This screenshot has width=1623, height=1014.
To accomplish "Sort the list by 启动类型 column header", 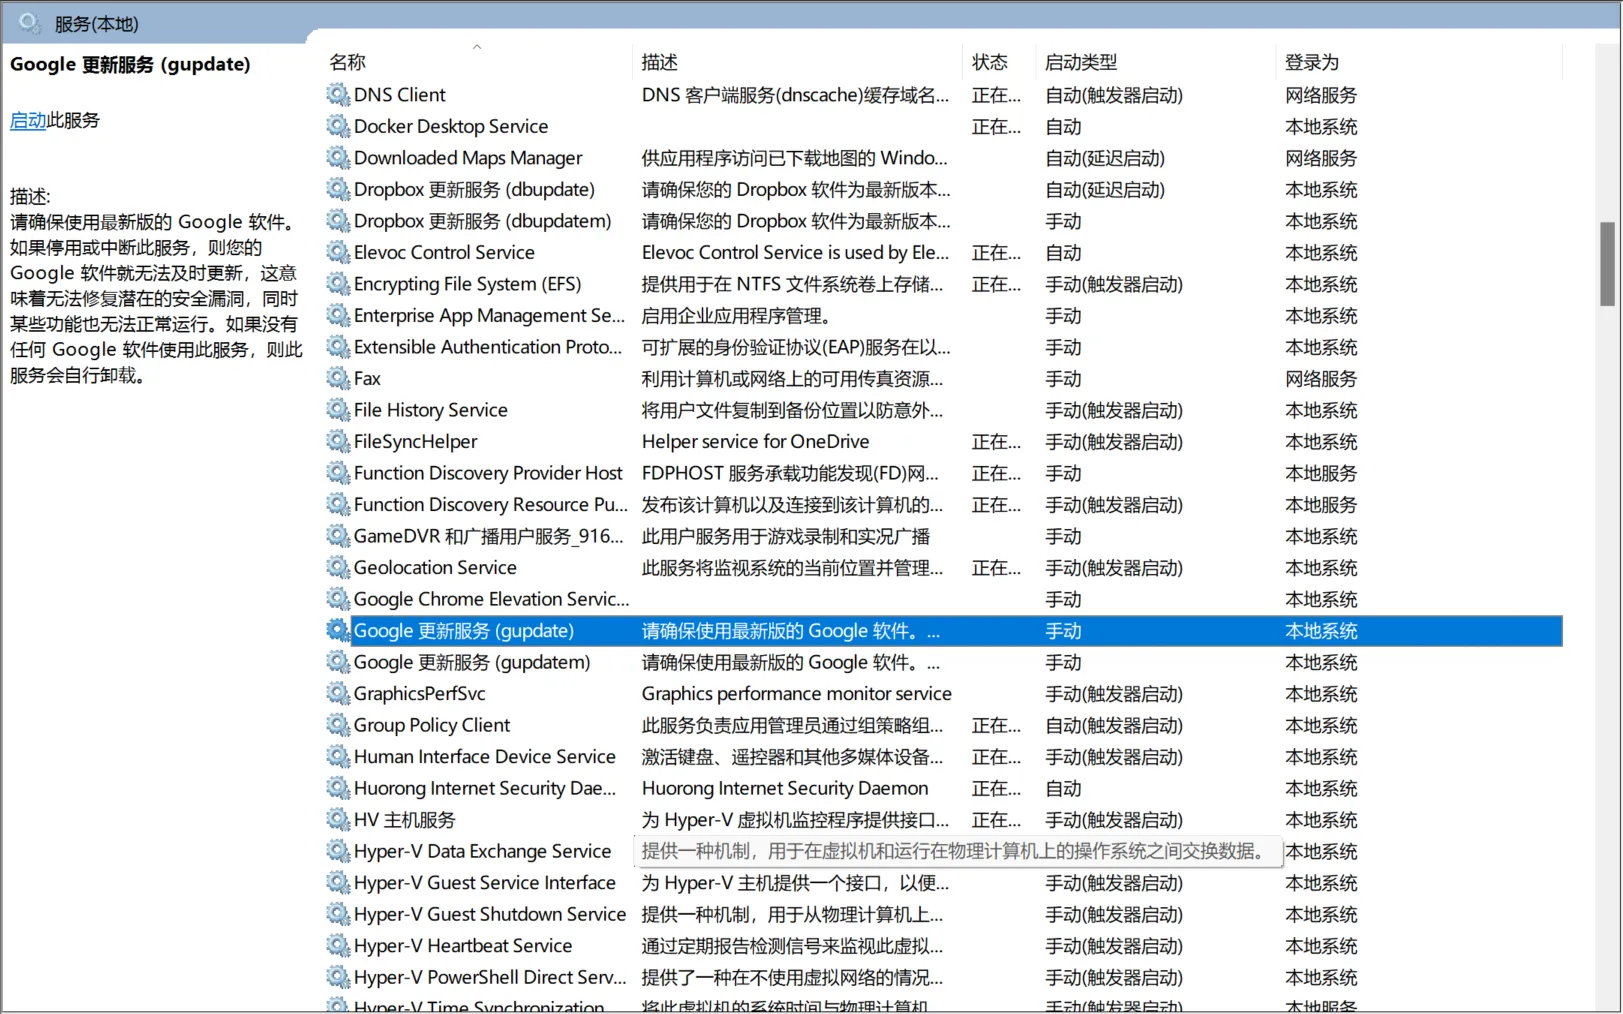I will click(x=1081, y=62).
